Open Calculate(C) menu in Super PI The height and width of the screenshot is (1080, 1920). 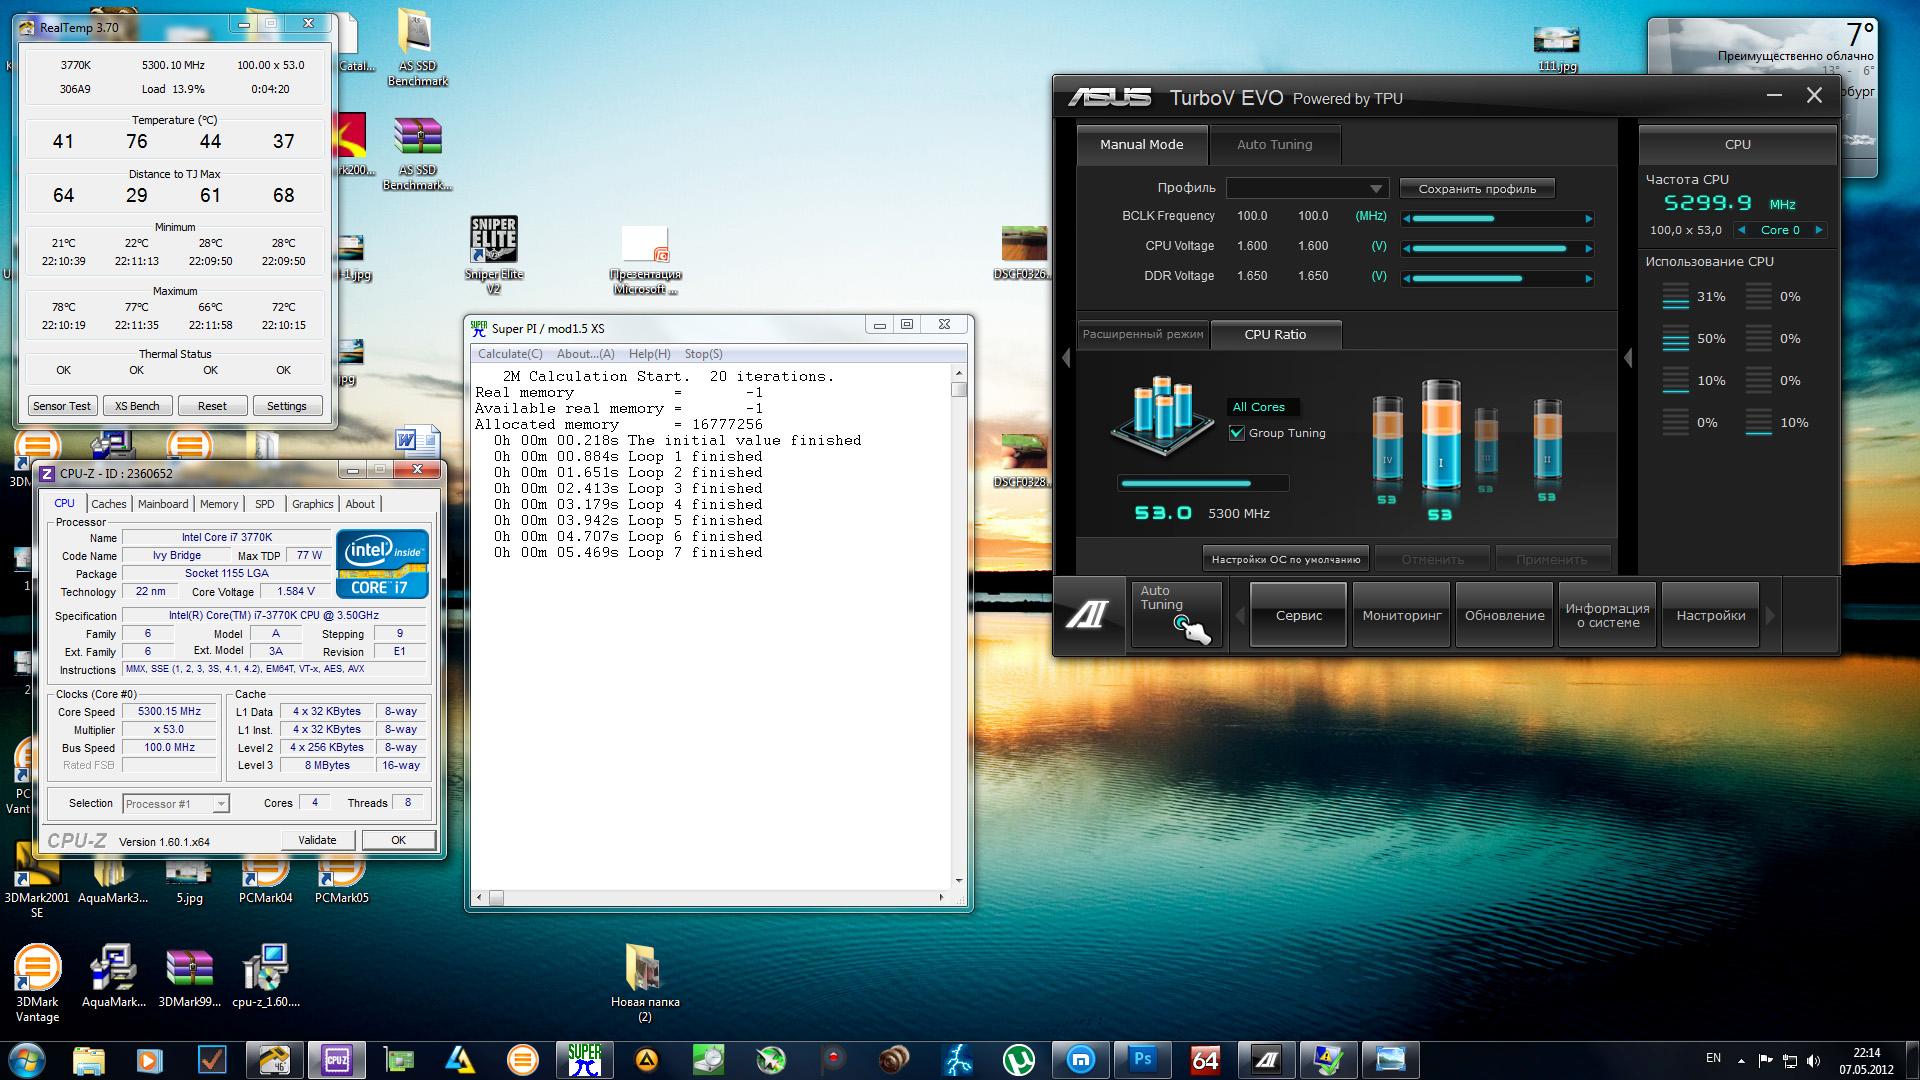[510, 354]
